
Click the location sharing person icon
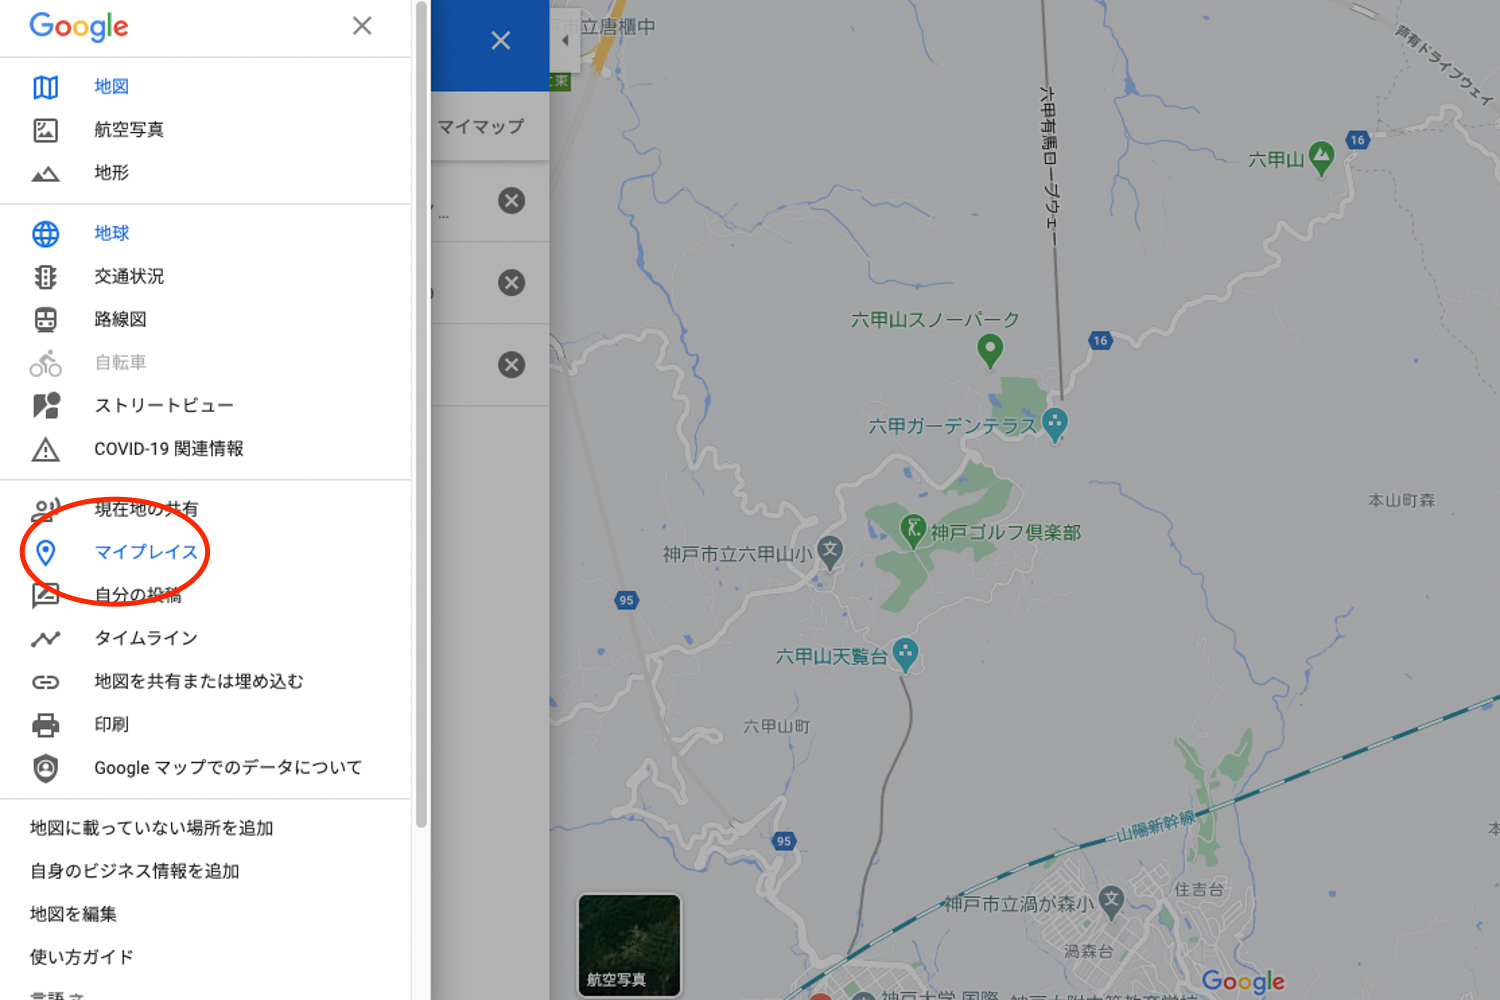[45, 510]
